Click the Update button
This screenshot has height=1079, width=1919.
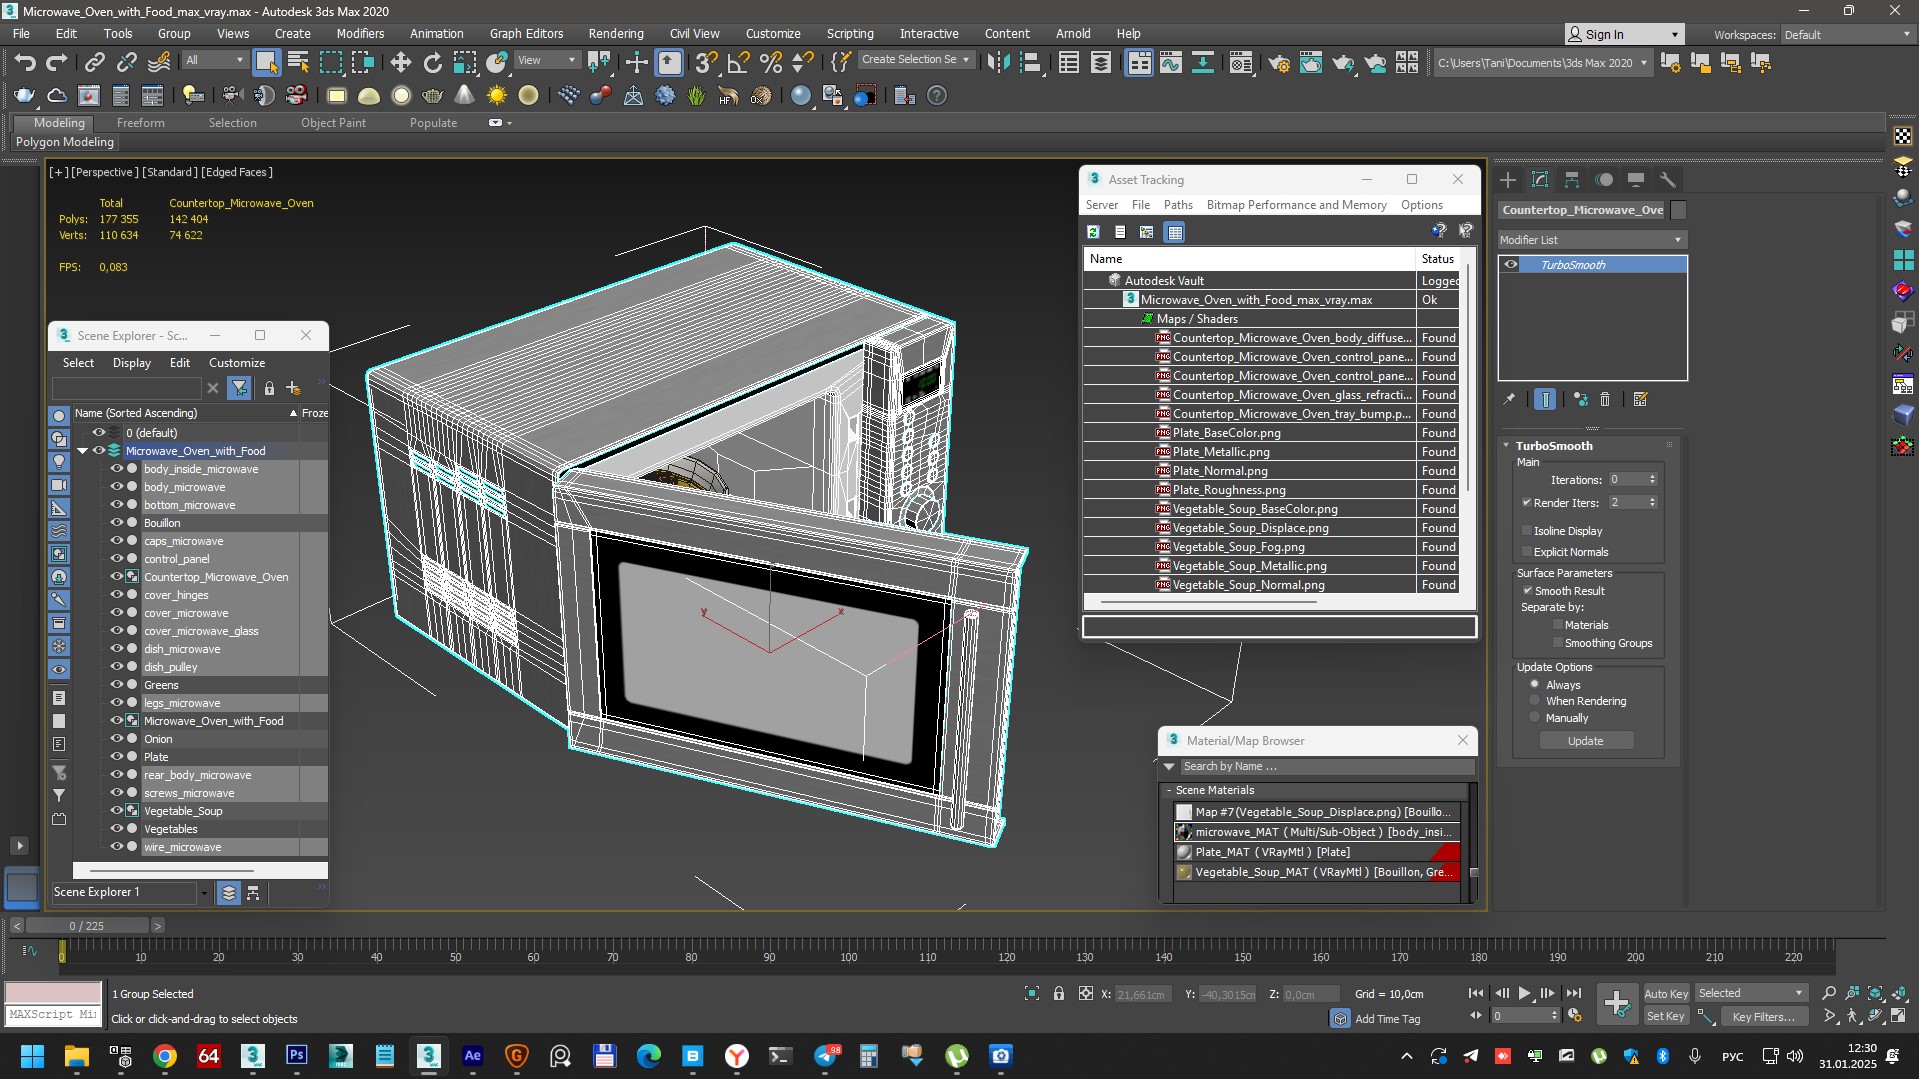click(1586, 741)
